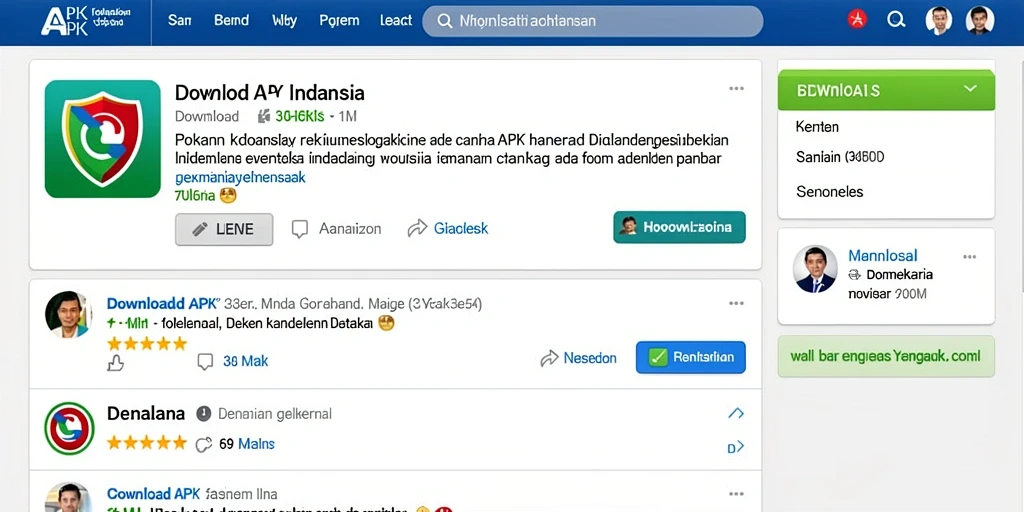Click the 30-l6Kls download count text
The width and height of the screenshot is (1024, 512).
click(300, 117)
